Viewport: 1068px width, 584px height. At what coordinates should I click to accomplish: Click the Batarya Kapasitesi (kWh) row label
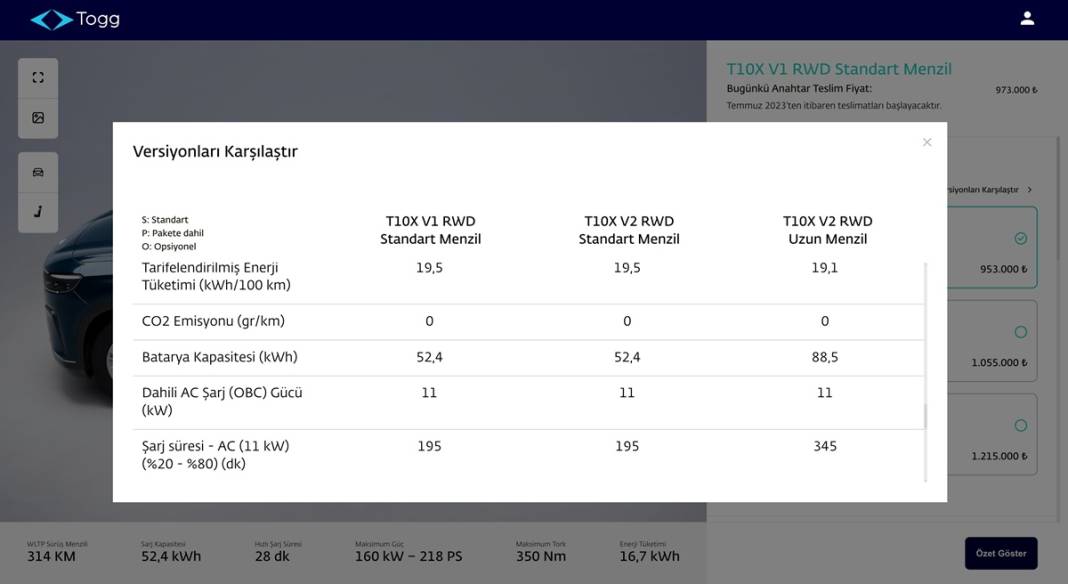coord(220,357)
